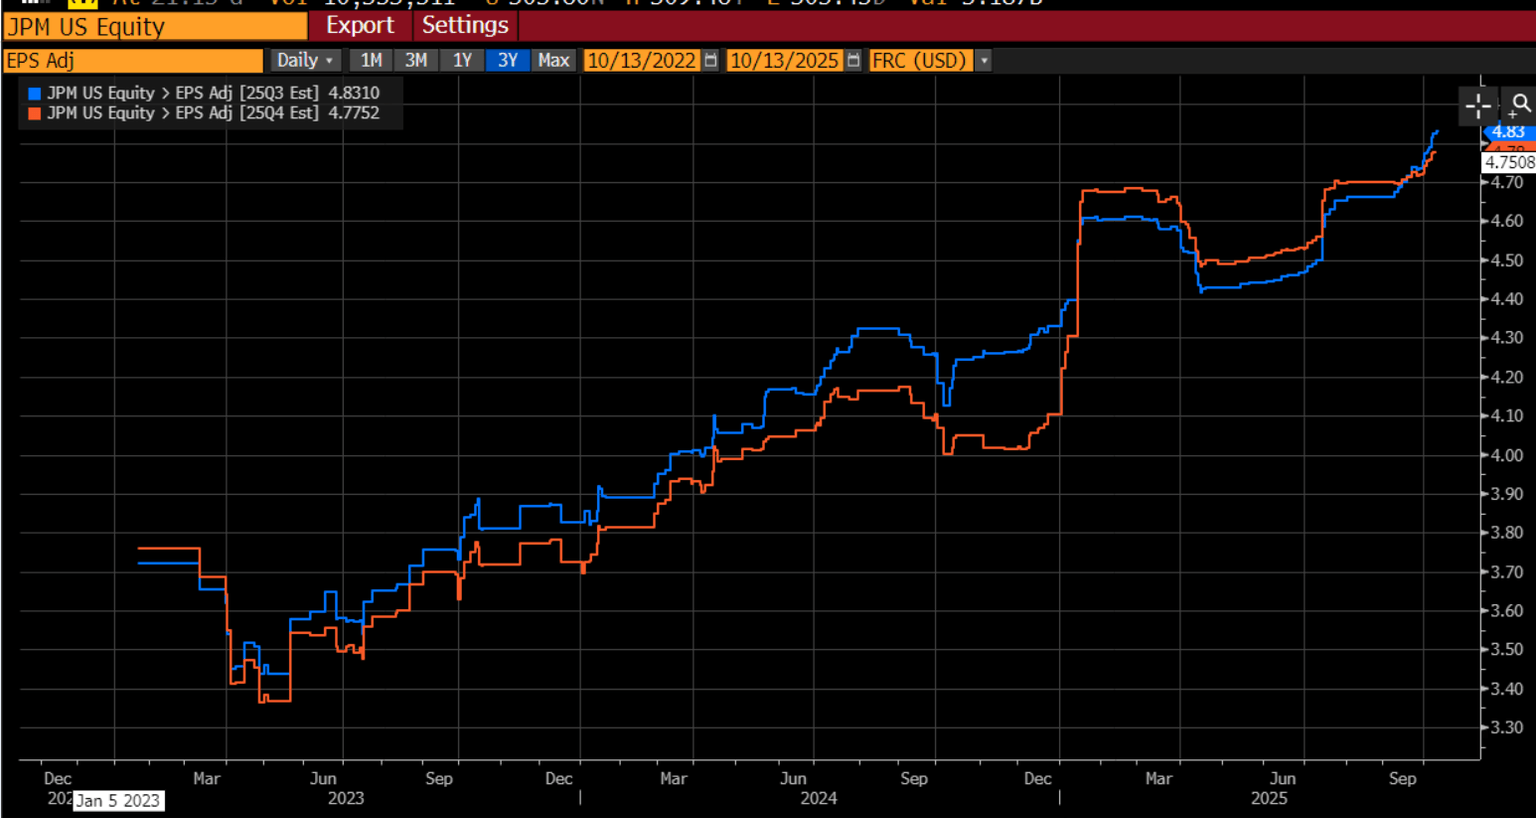The image size is (1536, 818).
Task: Click the 2023 year label on x-axis
Action: point(346,799)
